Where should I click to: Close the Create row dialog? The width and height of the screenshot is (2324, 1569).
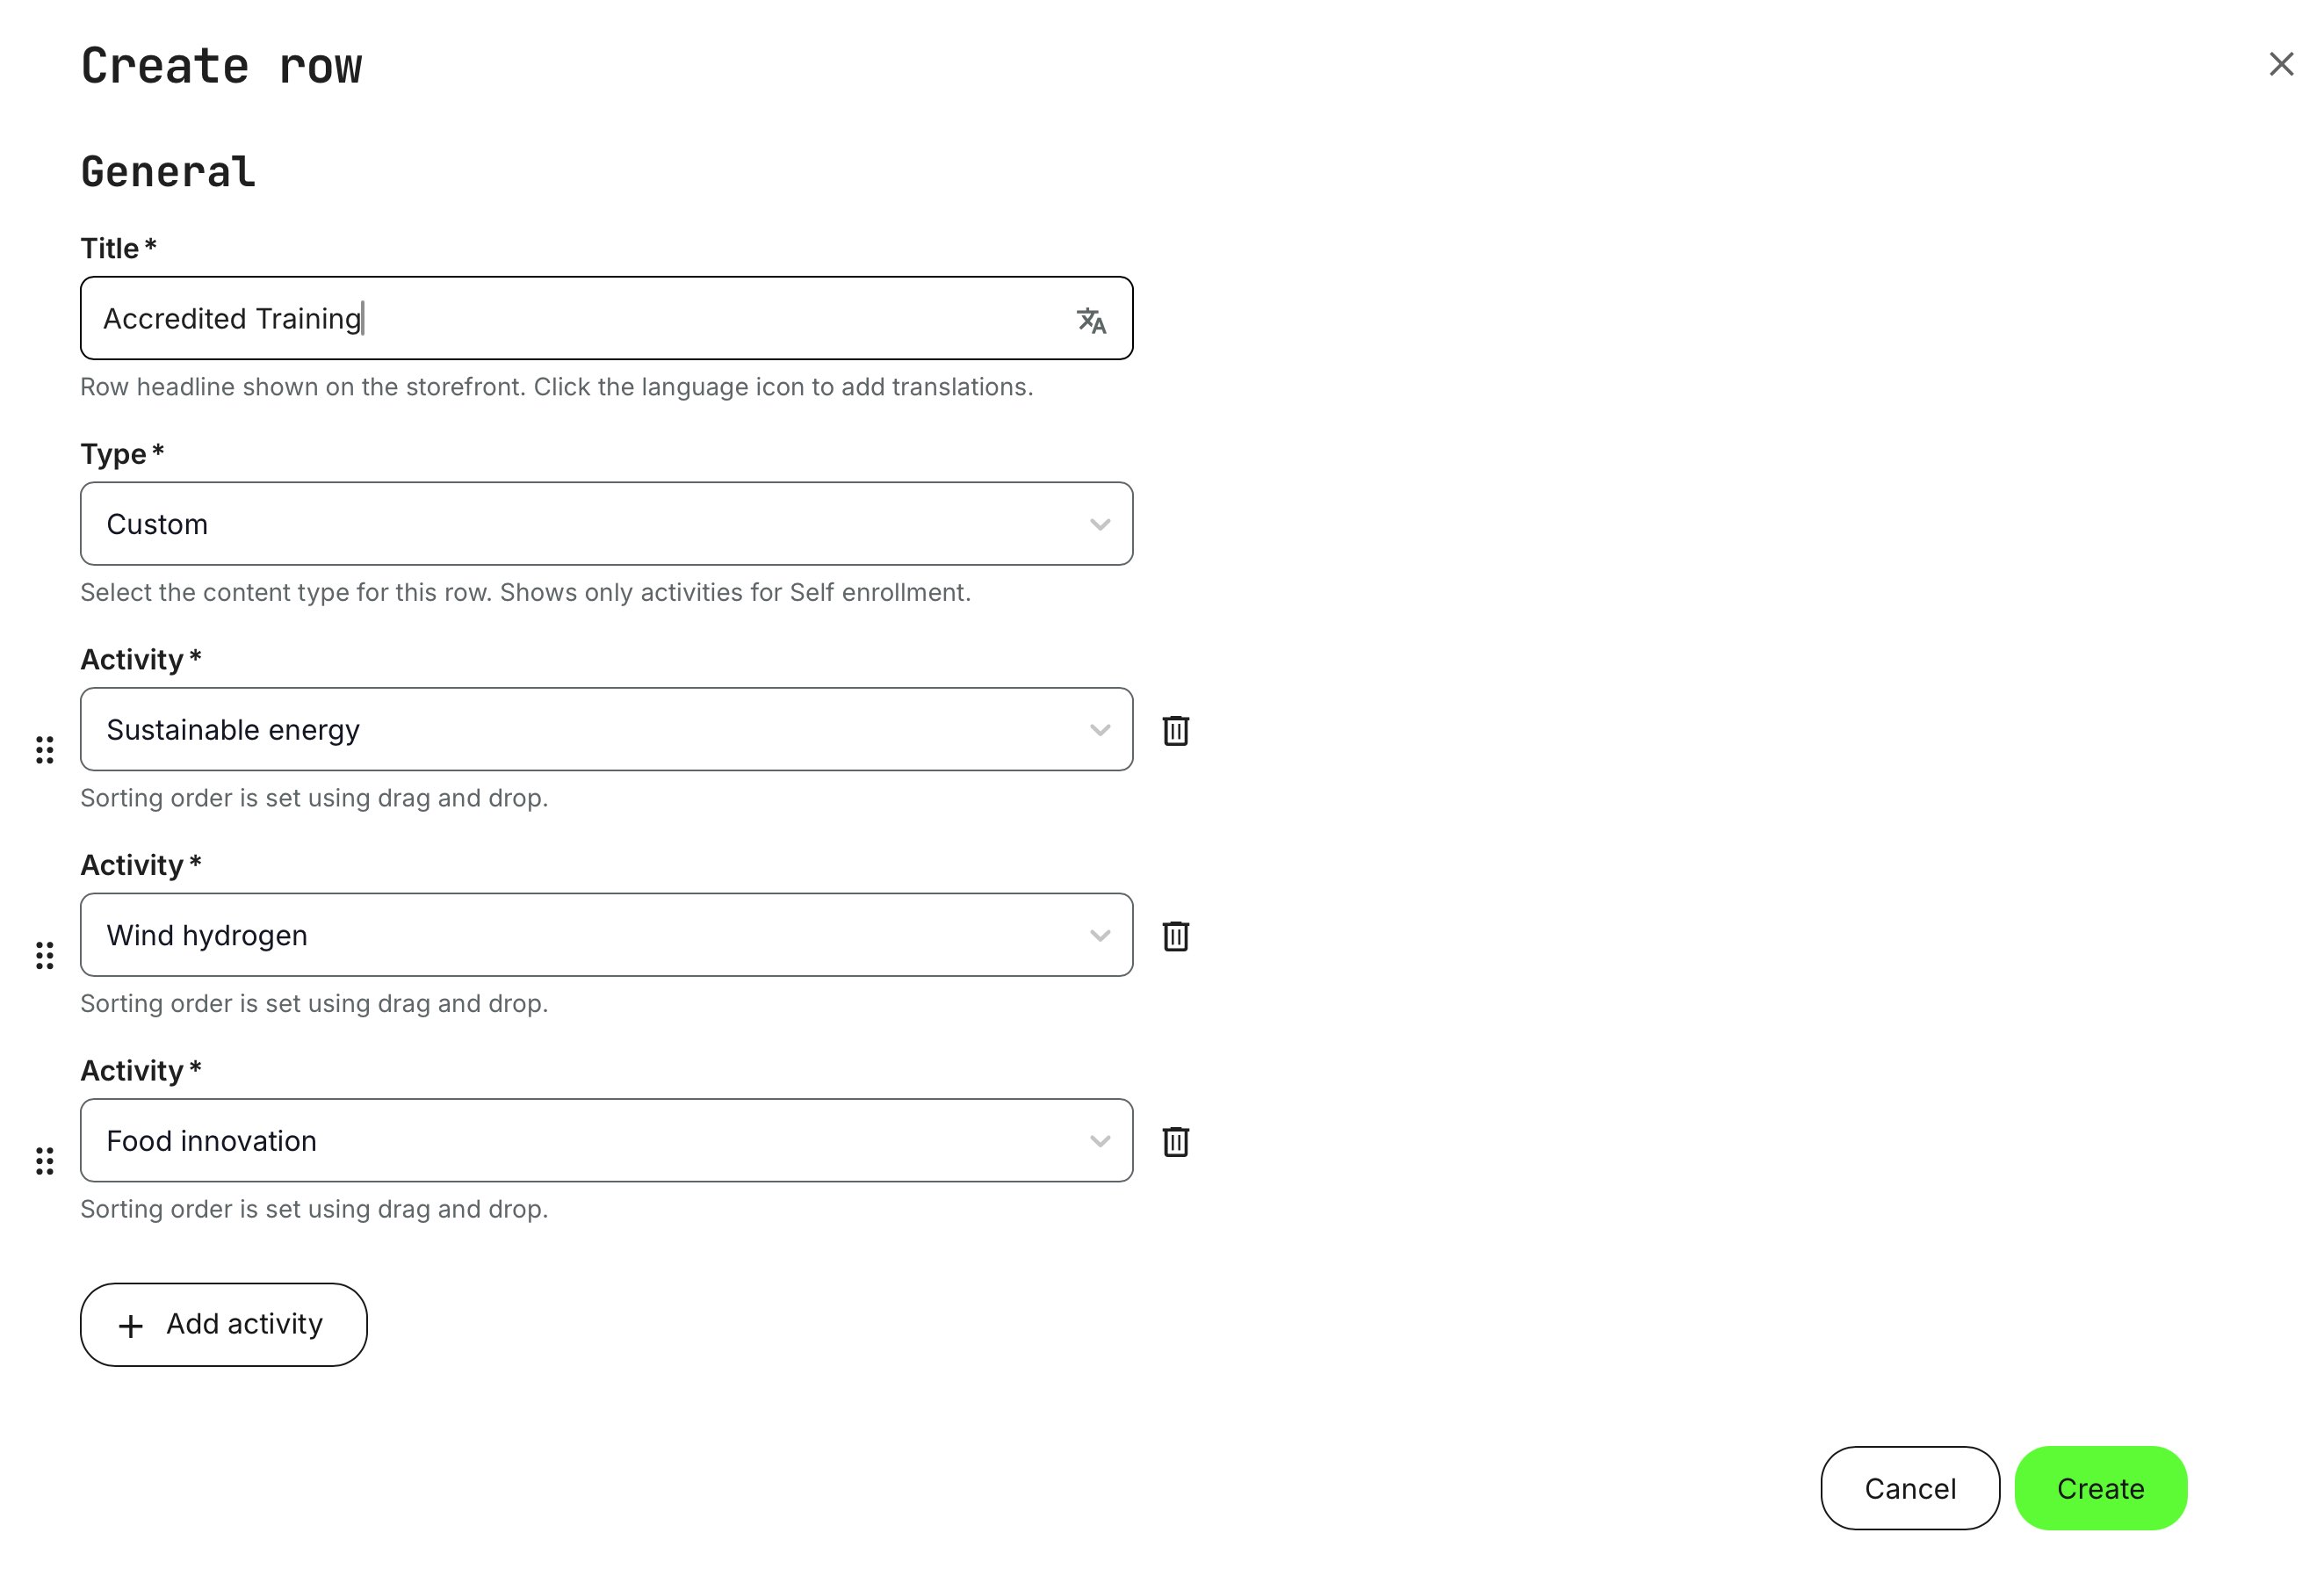click(2281, 64)
